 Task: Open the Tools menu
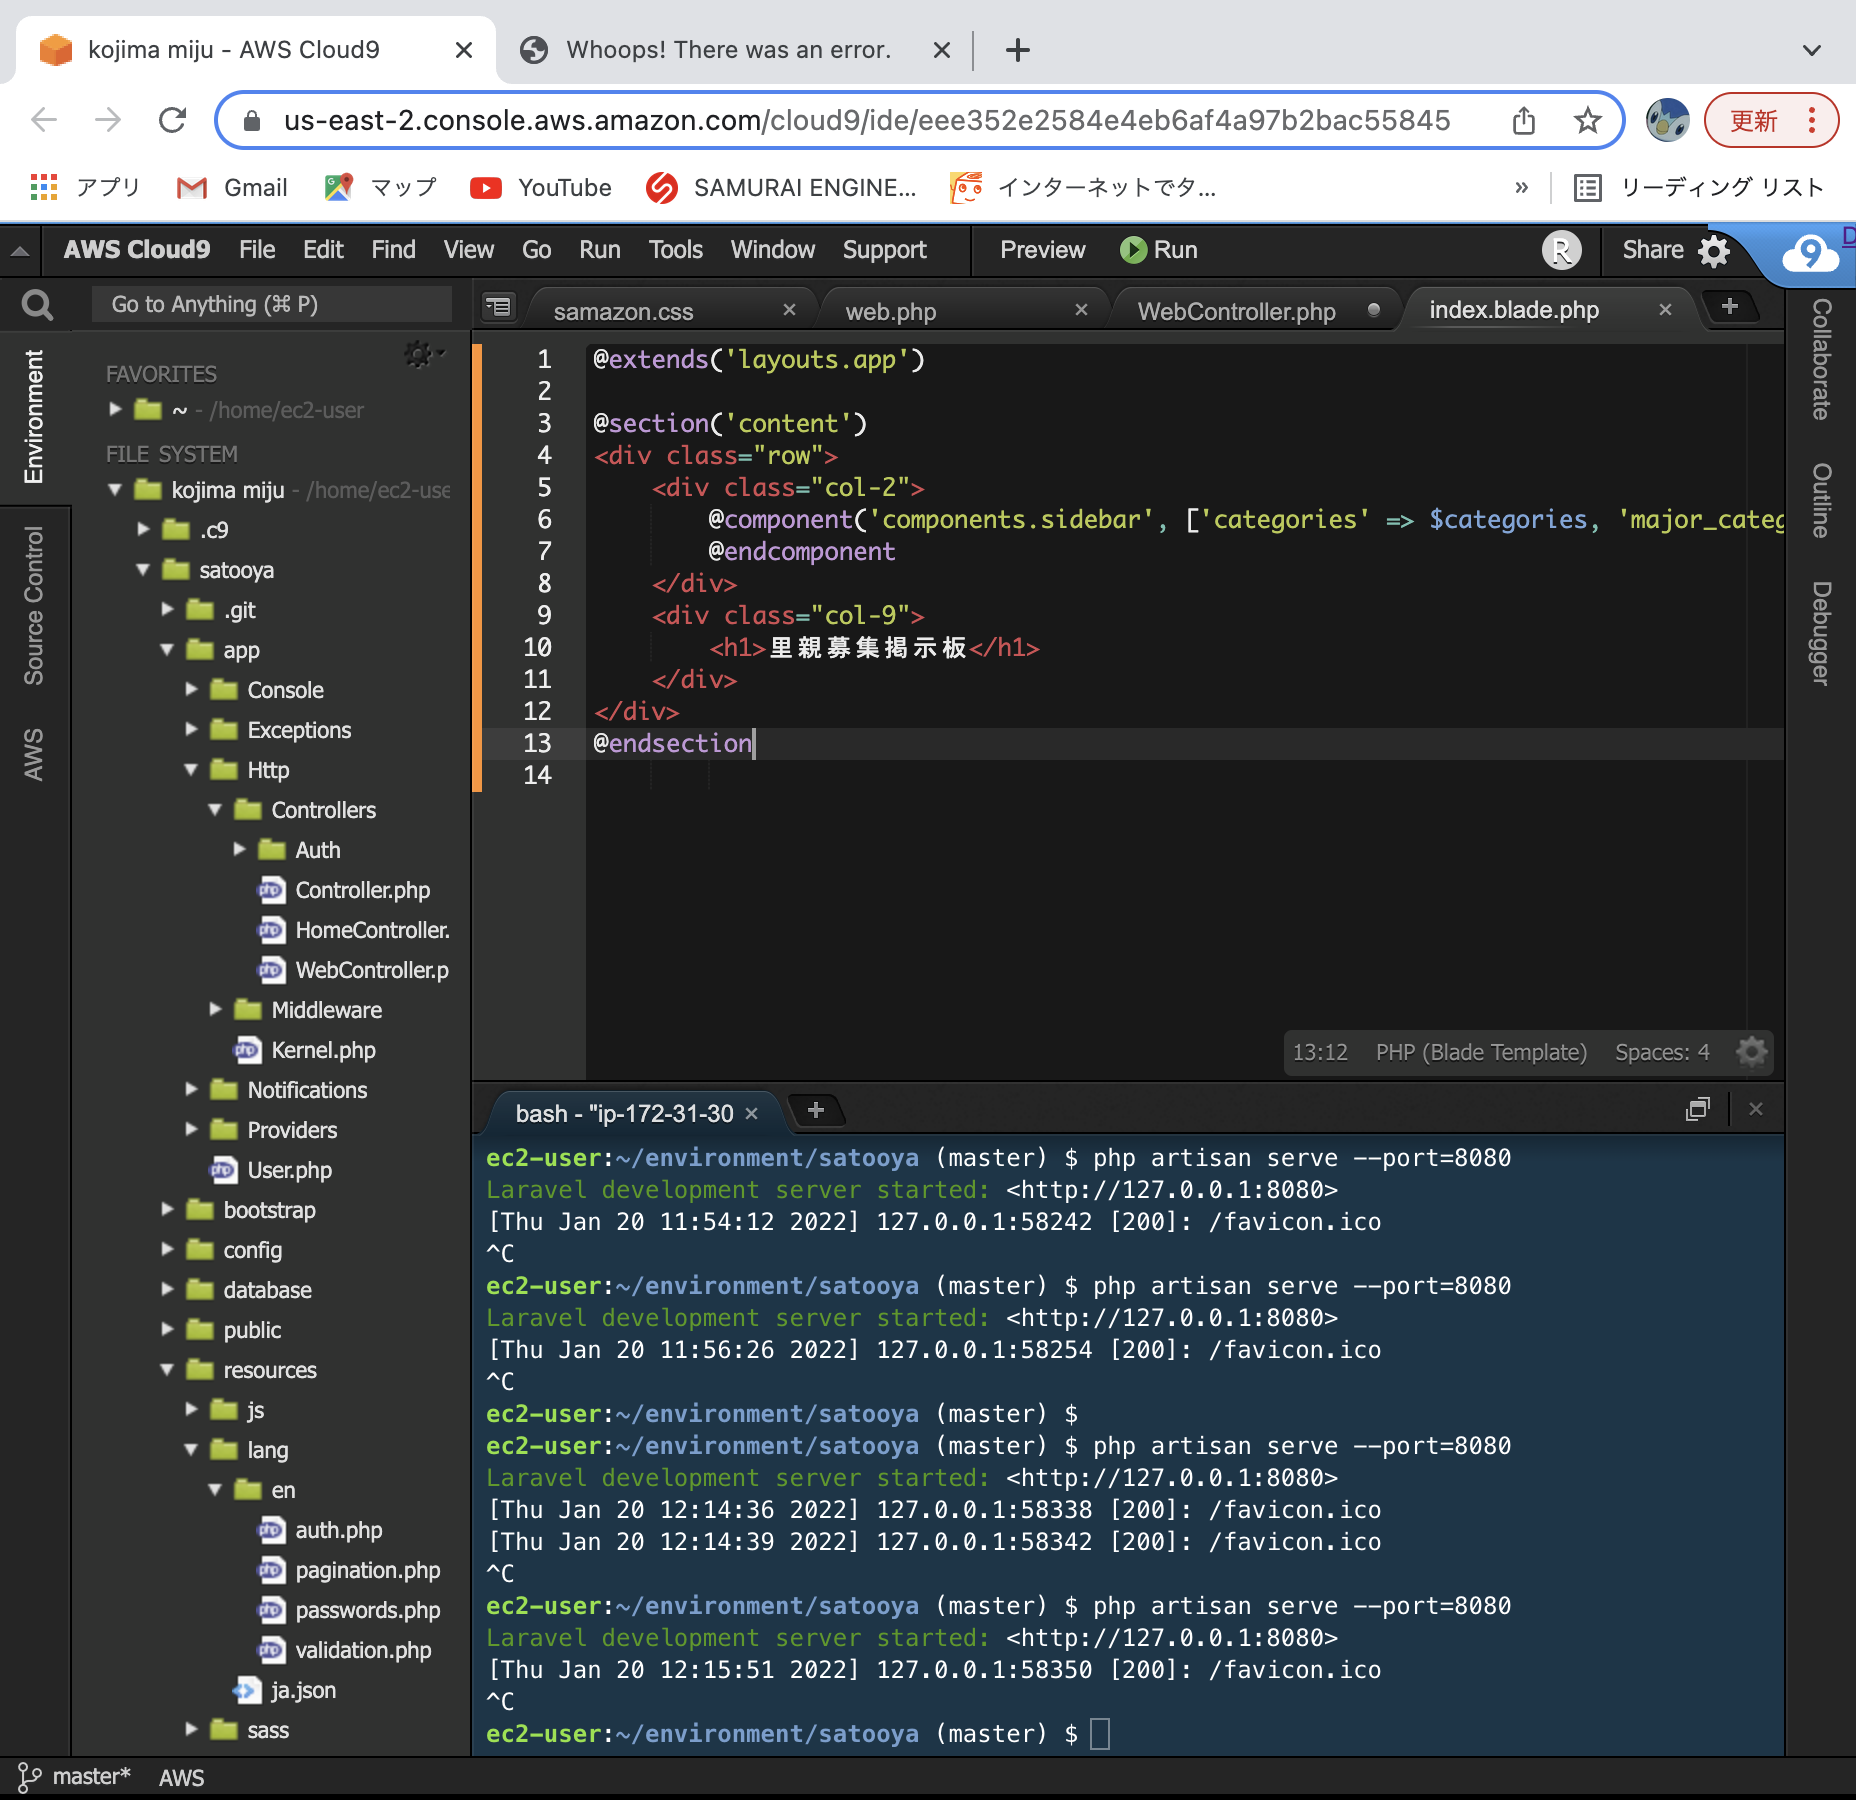[x=675, y=250]
